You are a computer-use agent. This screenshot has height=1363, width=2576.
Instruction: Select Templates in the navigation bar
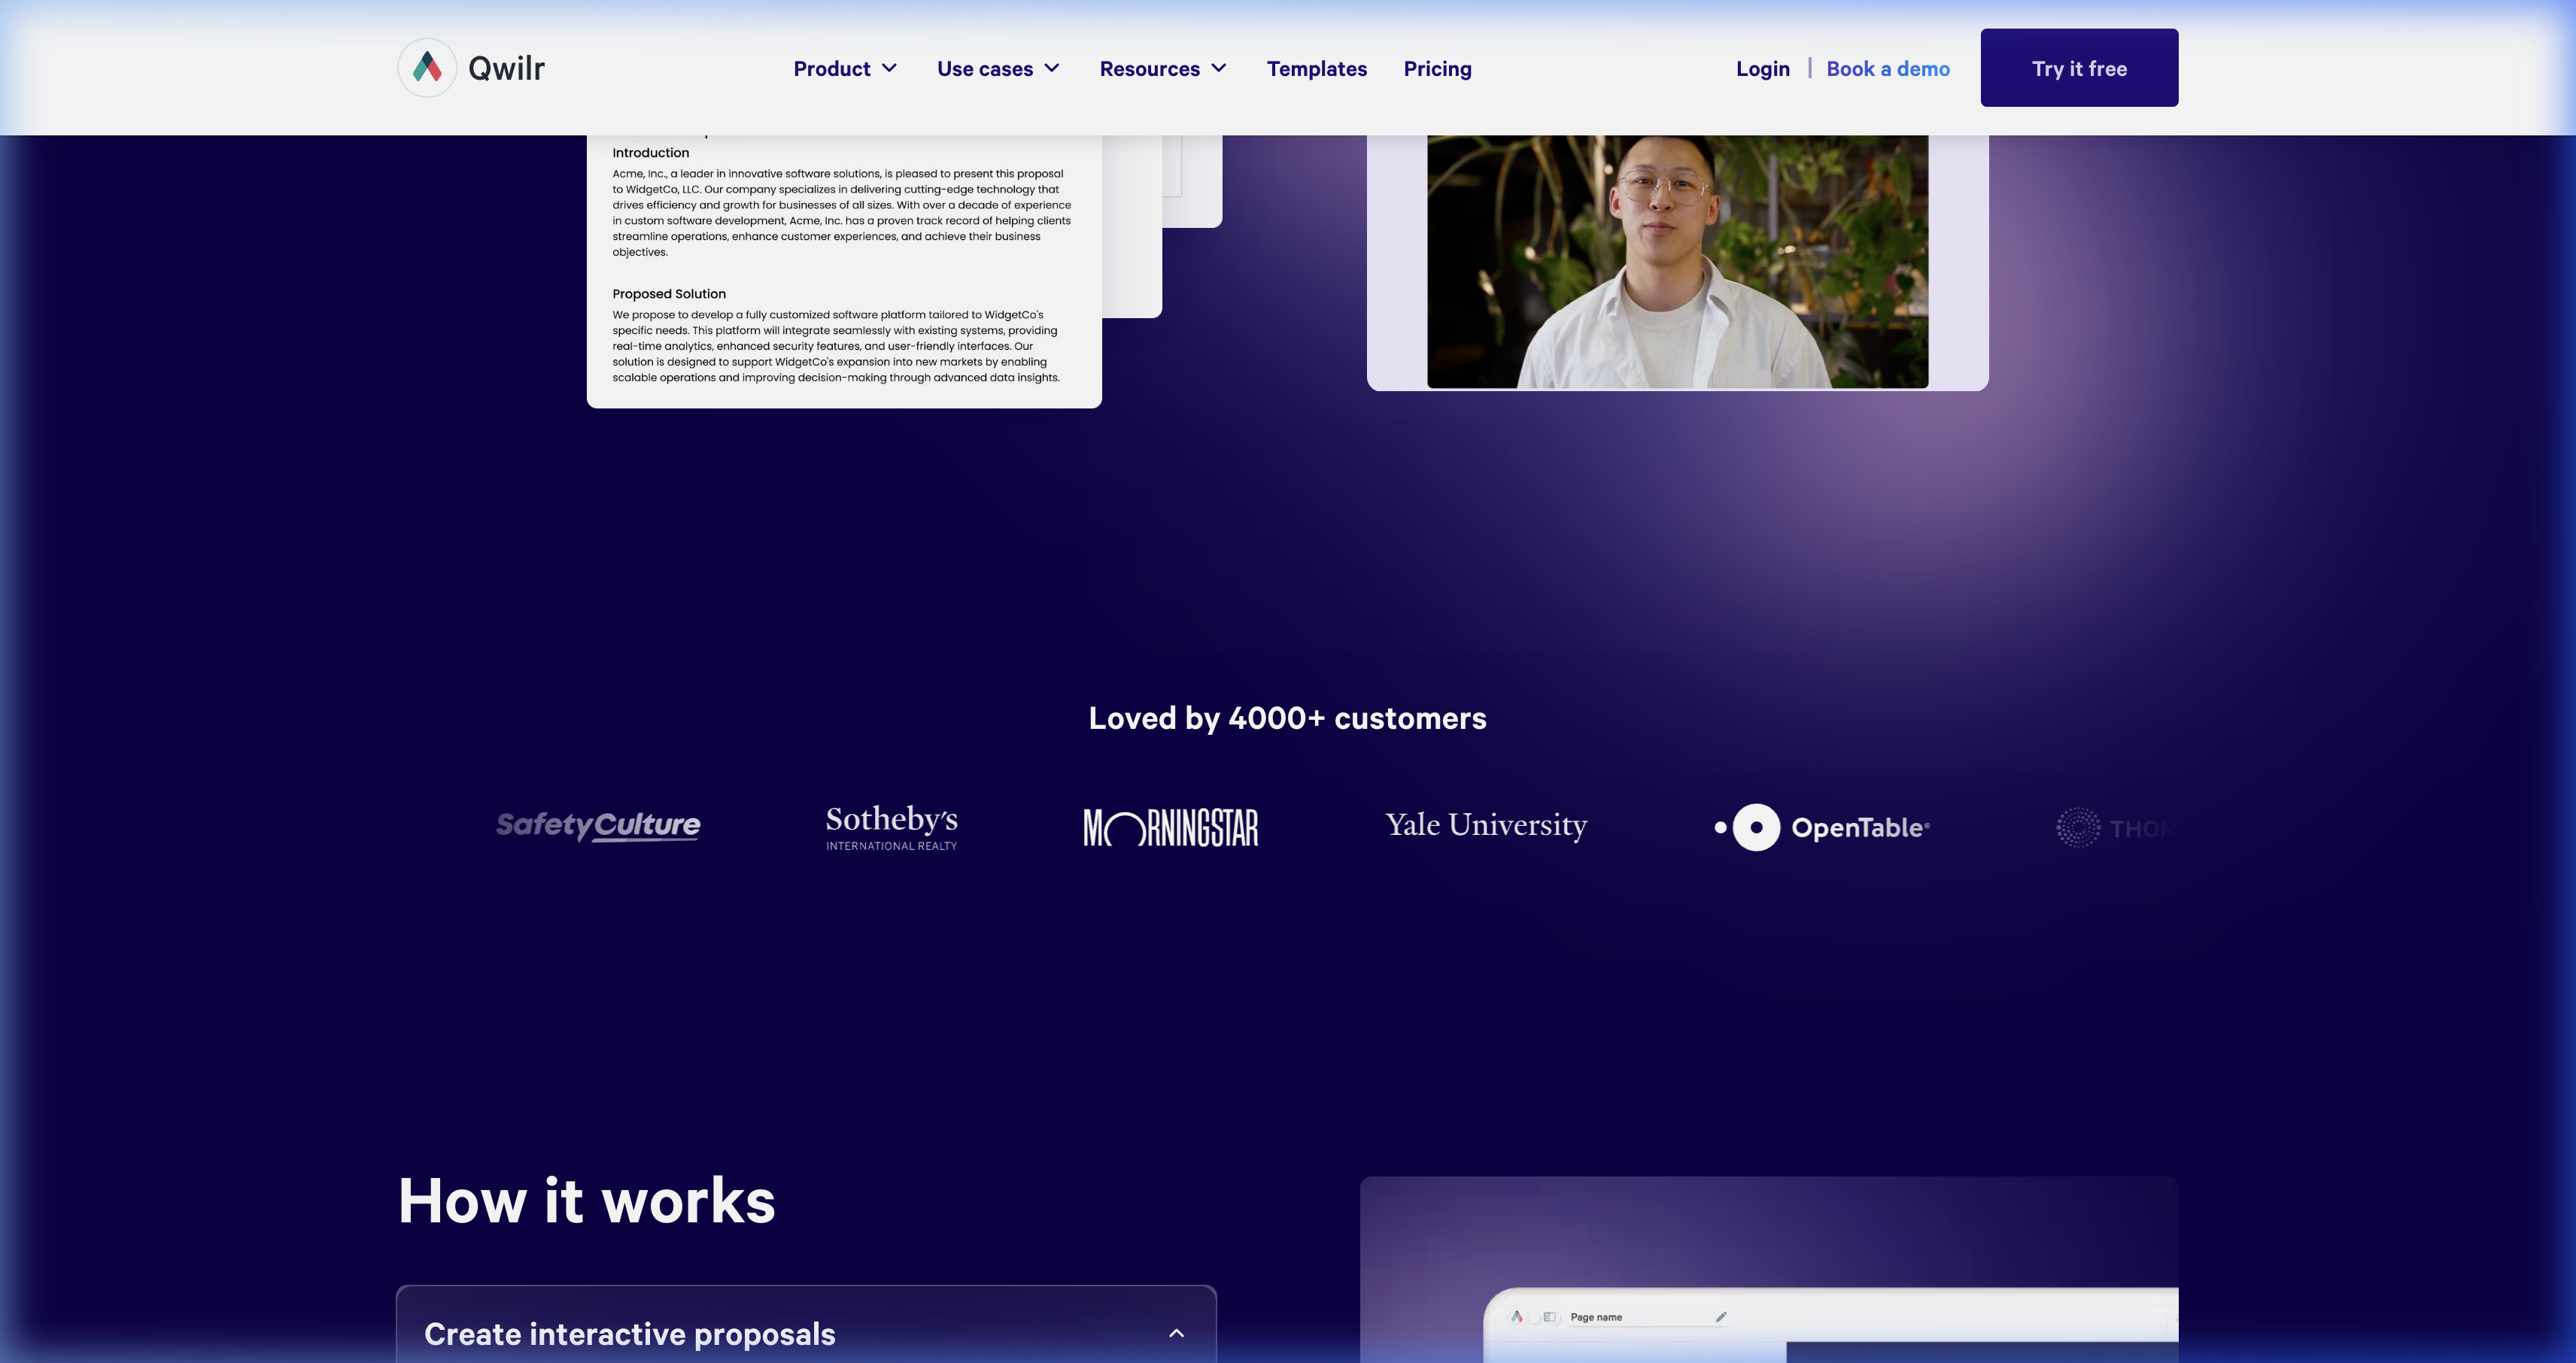tap(1317, 68)
